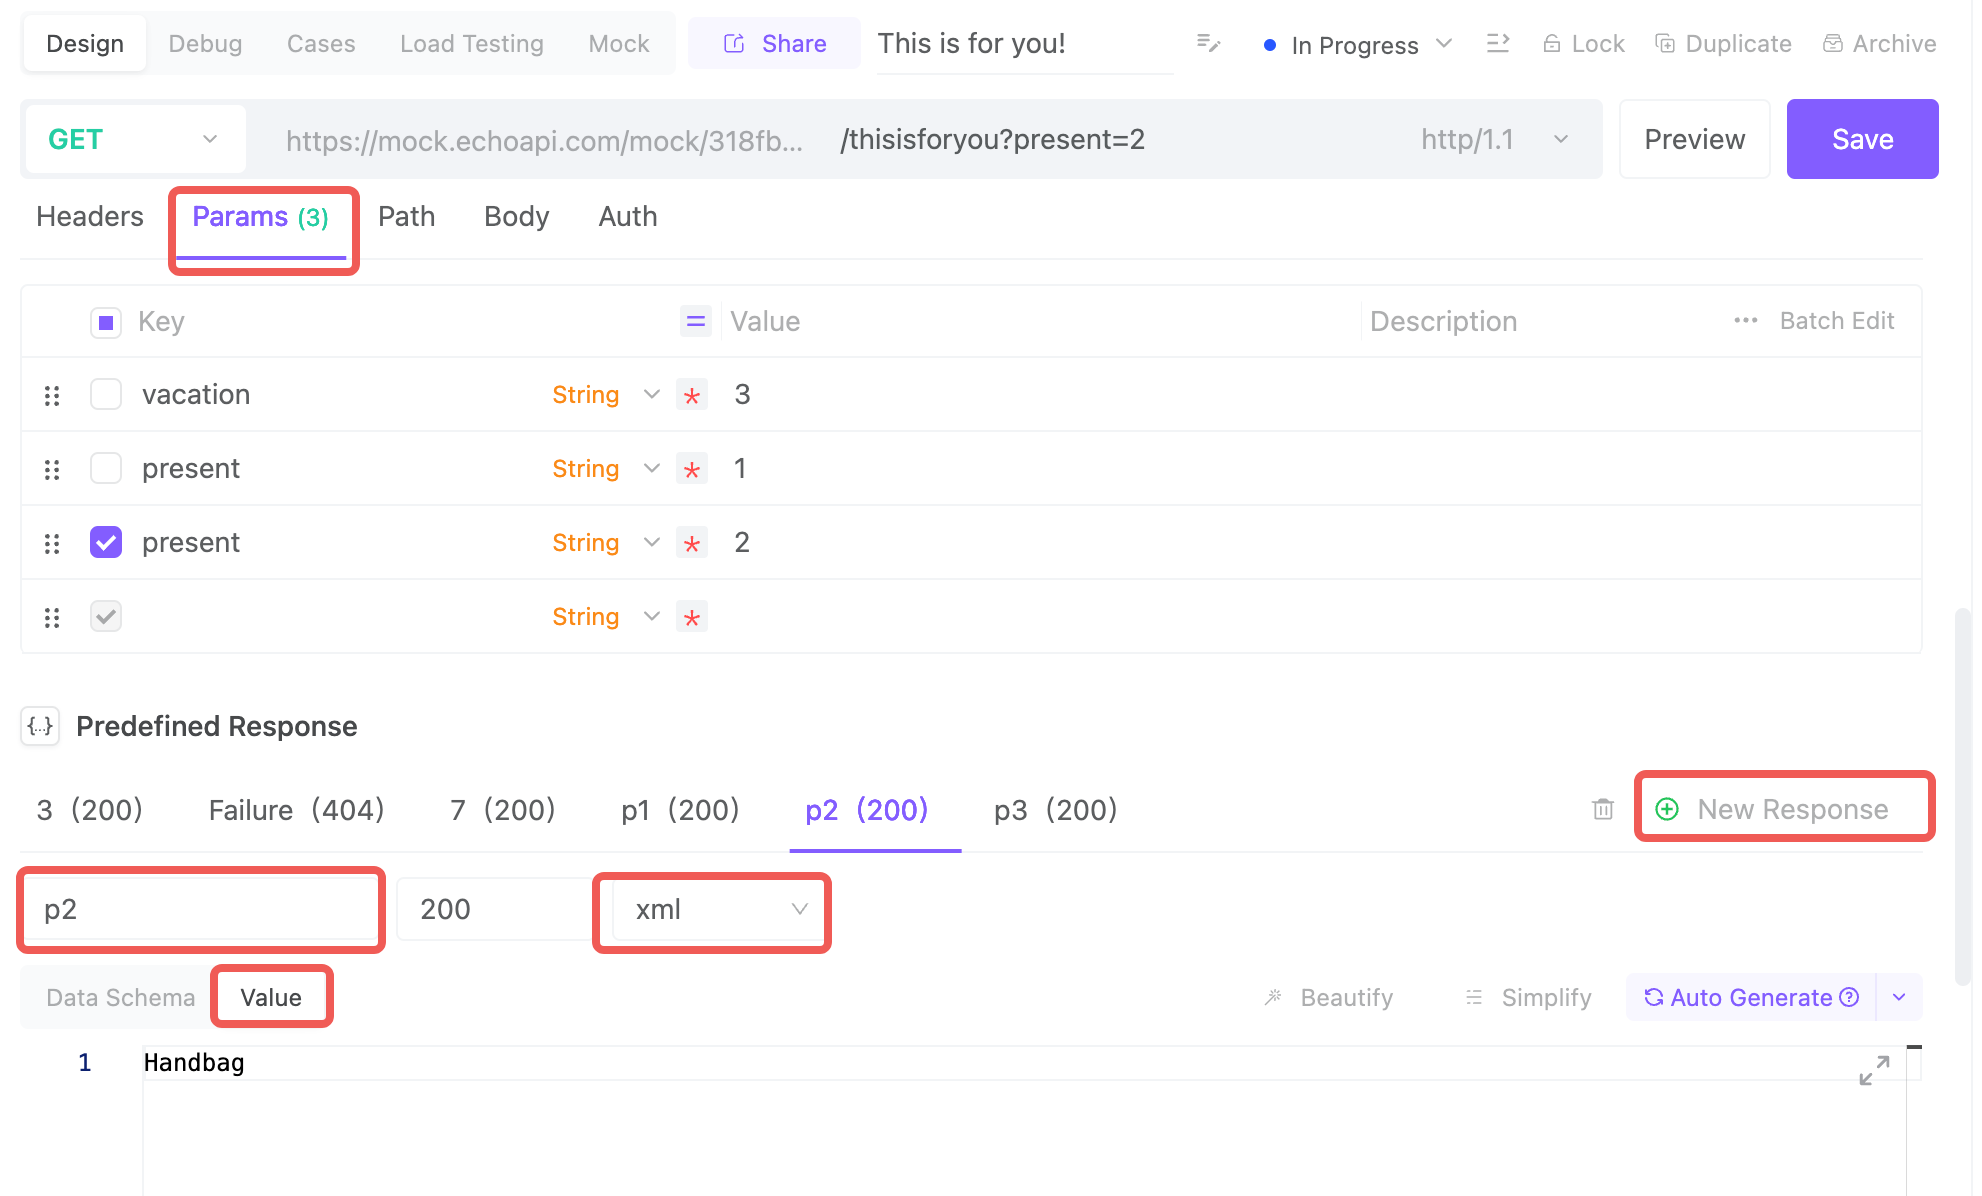Image resolution: width=1982 pixels, height=1196 pixels.
Task: Click the equals bulk-value icon beside Value header
Action: coord(696,321)
